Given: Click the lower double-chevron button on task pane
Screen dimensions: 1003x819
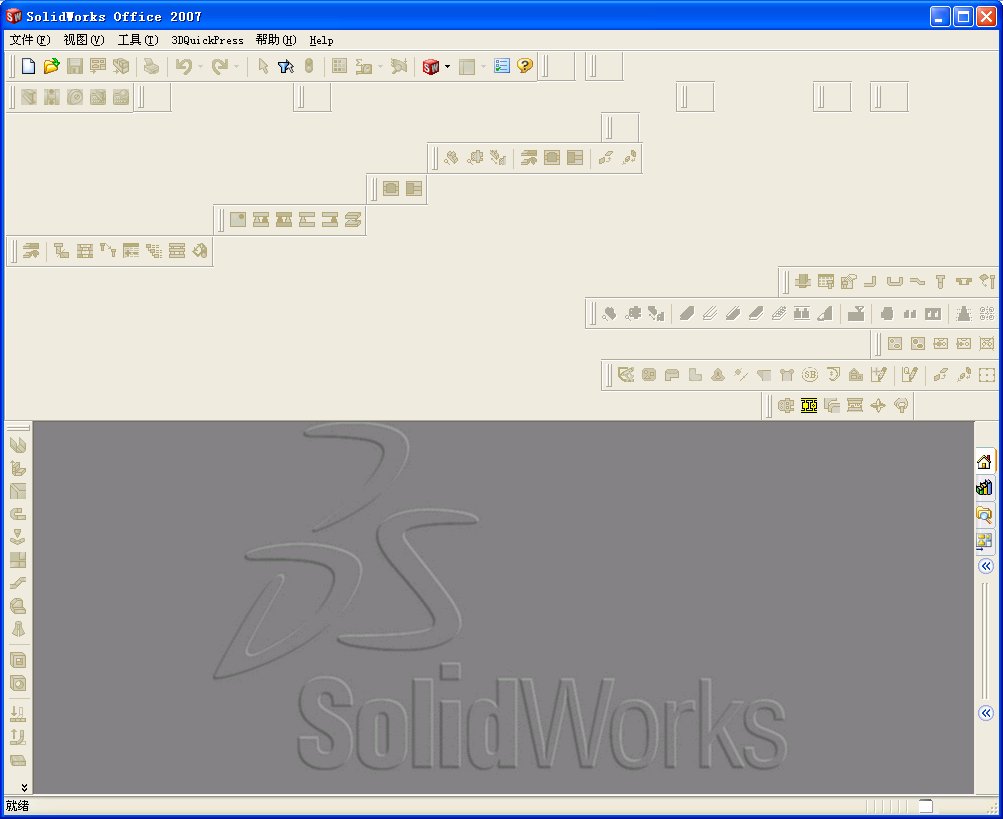Looking at the screenshot, I should 986,713.
